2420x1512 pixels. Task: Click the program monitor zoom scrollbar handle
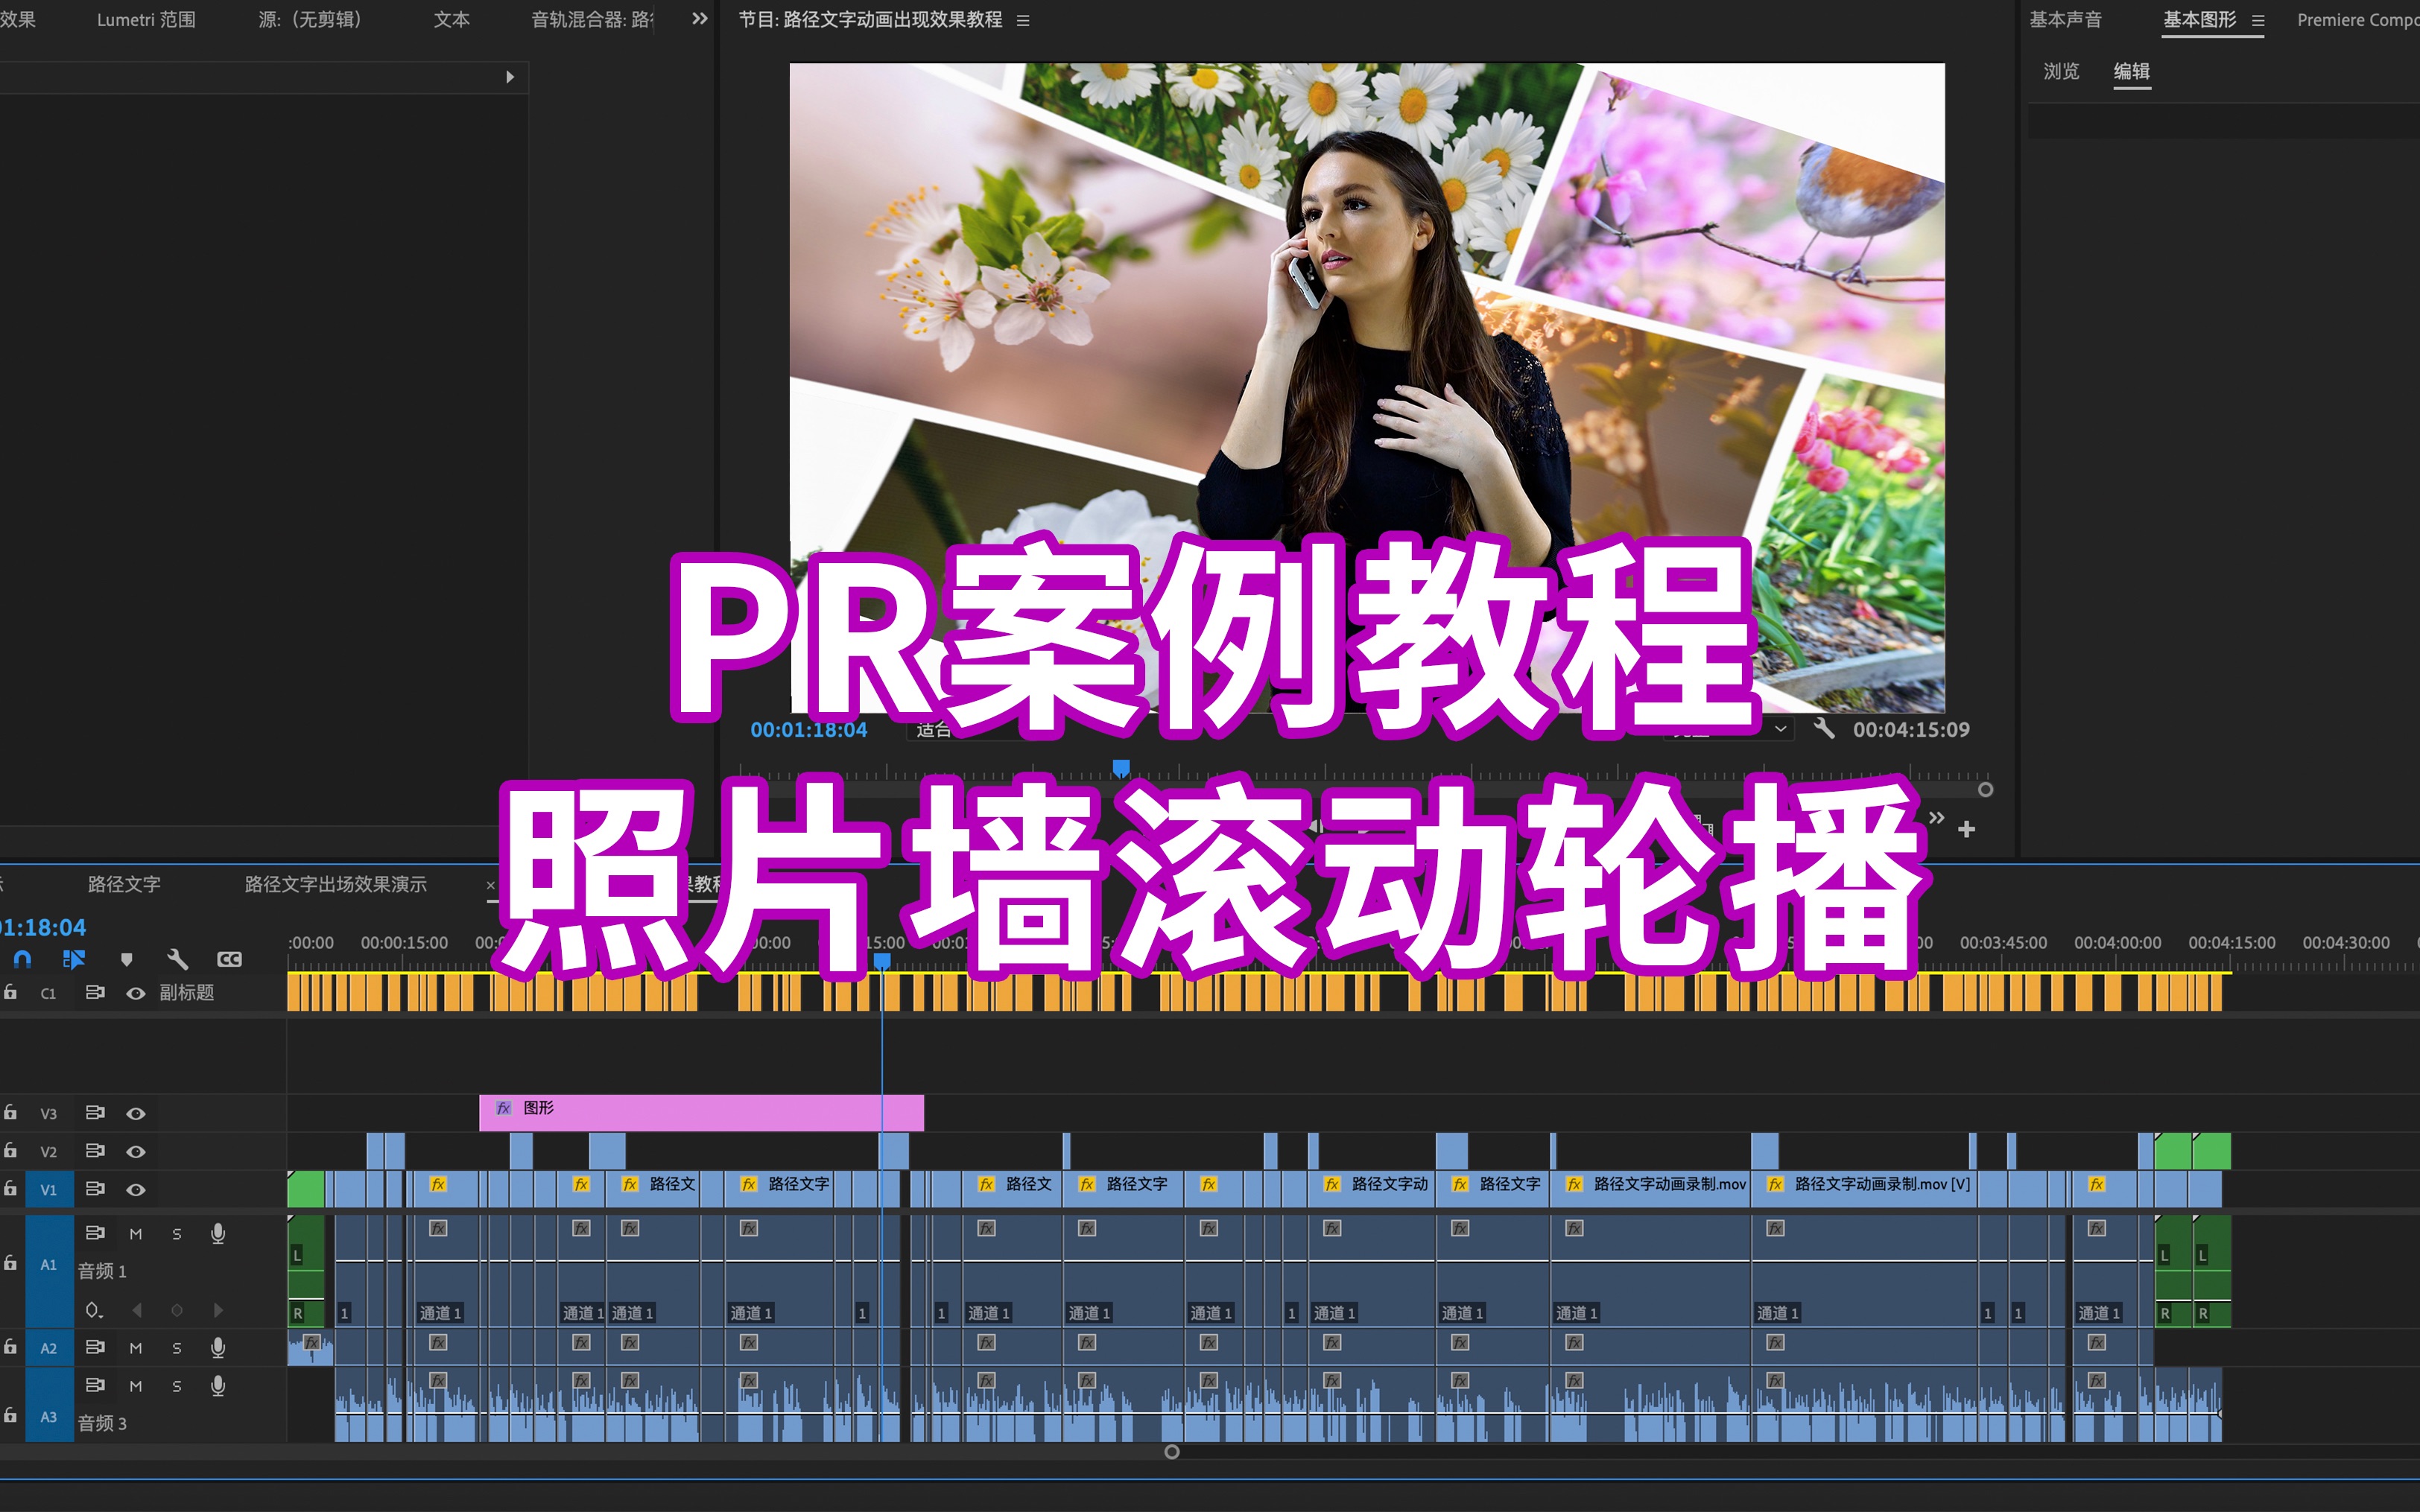click(1984, 790)
